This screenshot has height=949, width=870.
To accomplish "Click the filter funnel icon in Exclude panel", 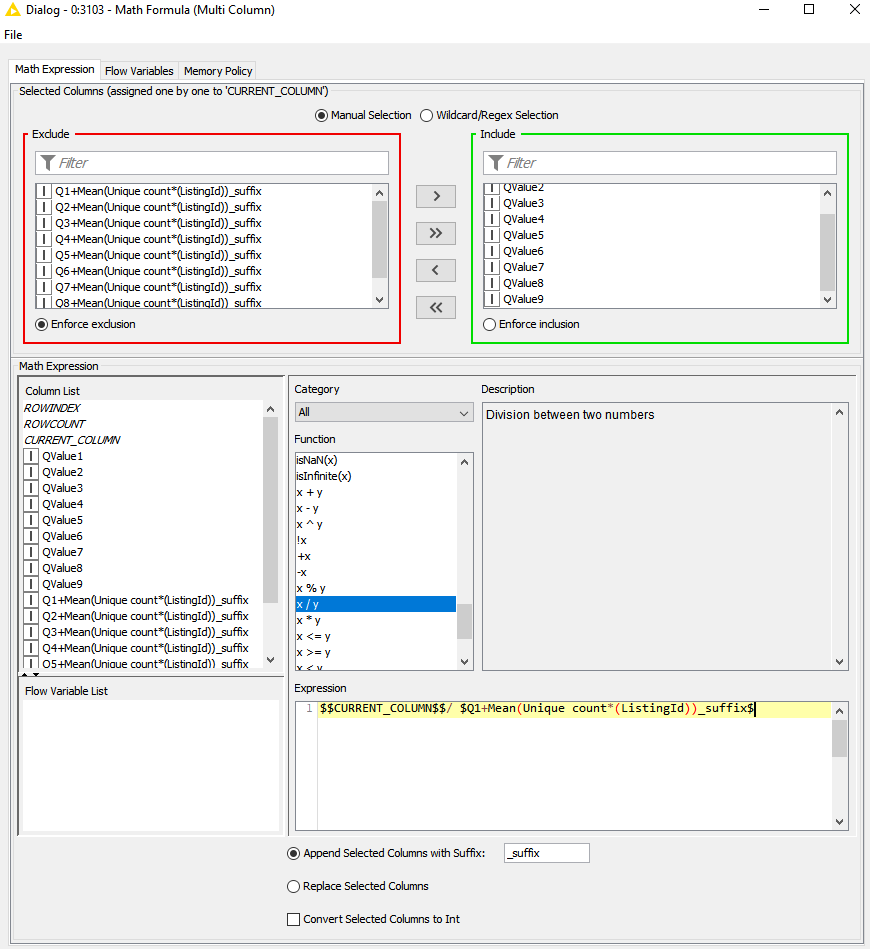I will (47, 163).
